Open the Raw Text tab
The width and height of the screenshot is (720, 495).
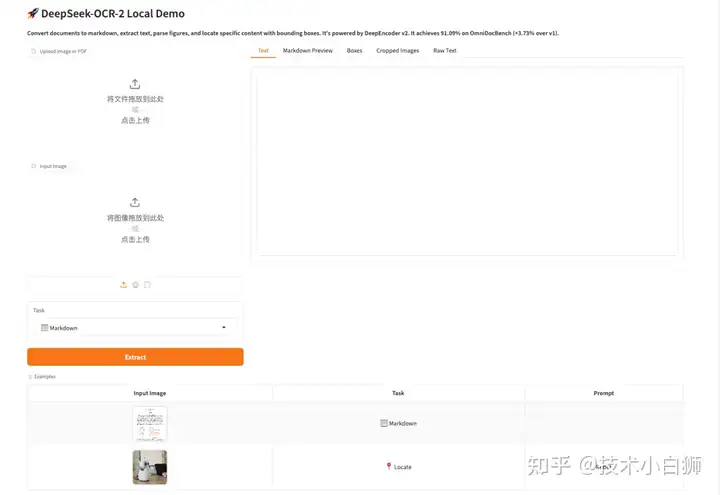444,51
